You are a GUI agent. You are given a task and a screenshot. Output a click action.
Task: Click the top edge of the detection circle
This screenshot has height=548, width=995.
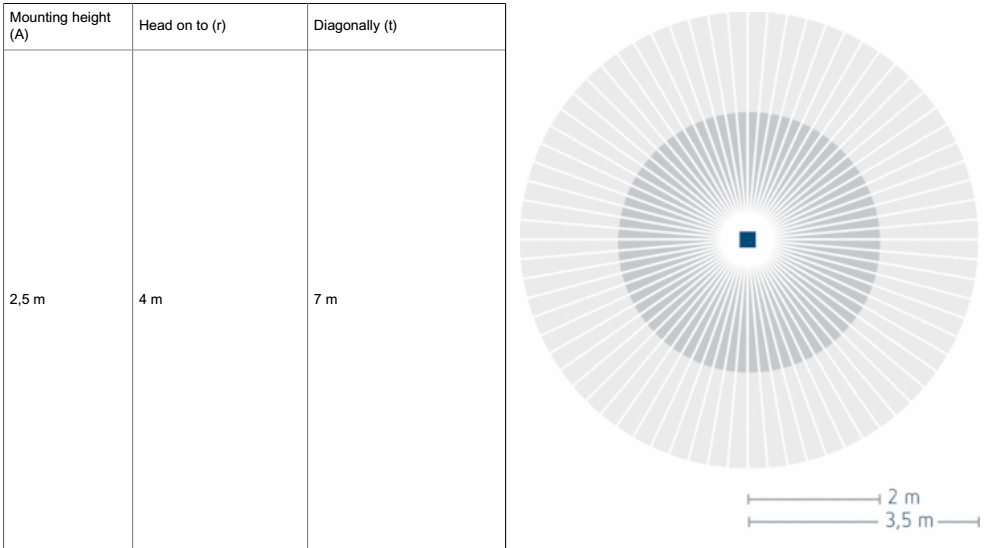[749, 13]
